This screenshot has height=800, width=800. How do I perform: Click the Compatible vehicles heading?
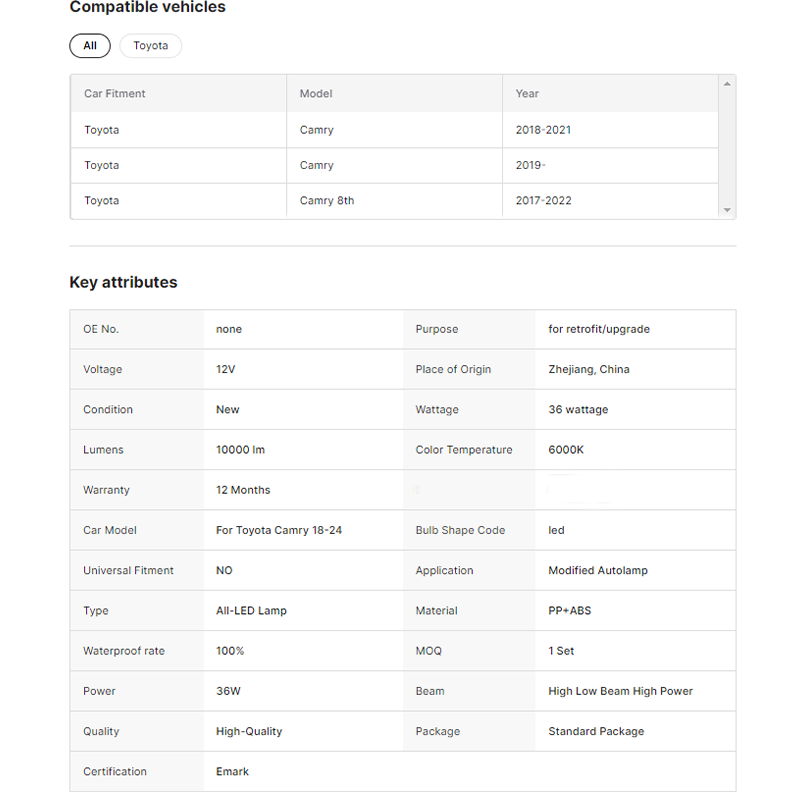(147, 8)
